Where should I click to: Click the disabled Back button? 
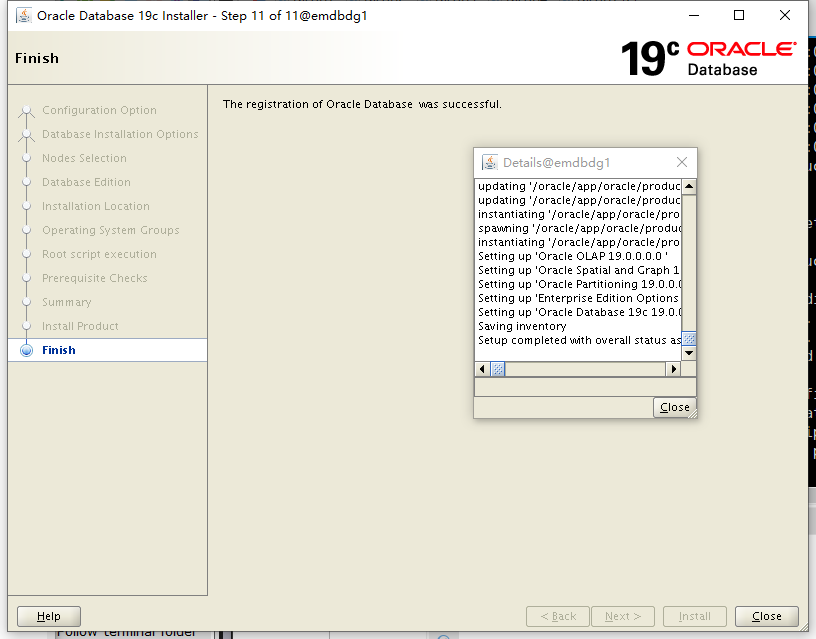pyautogui.click(x=558, y=616)
